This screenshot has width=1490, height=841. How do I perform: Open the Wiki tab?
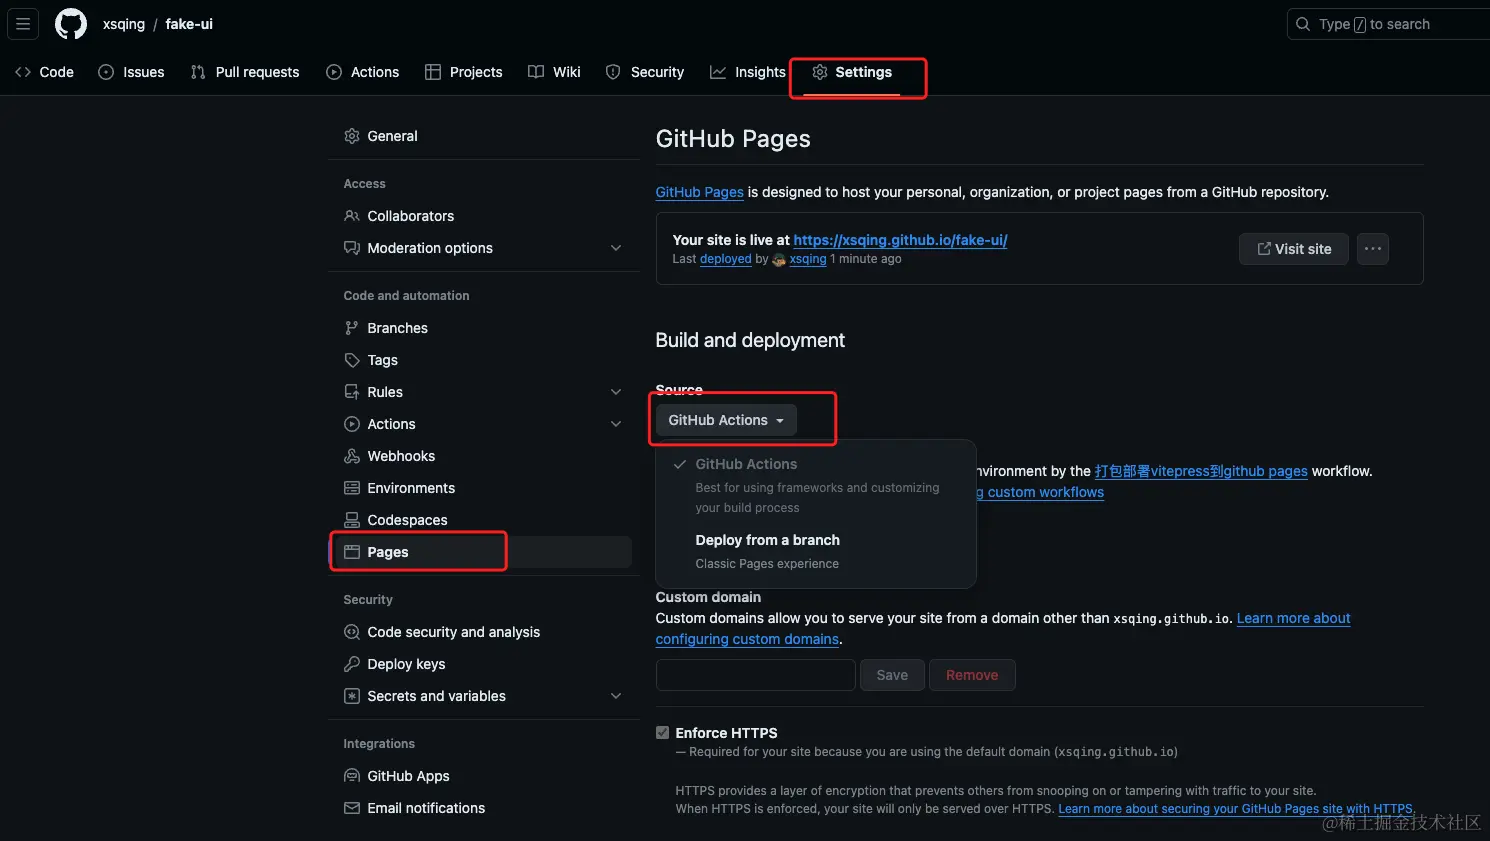click(554, 72)
